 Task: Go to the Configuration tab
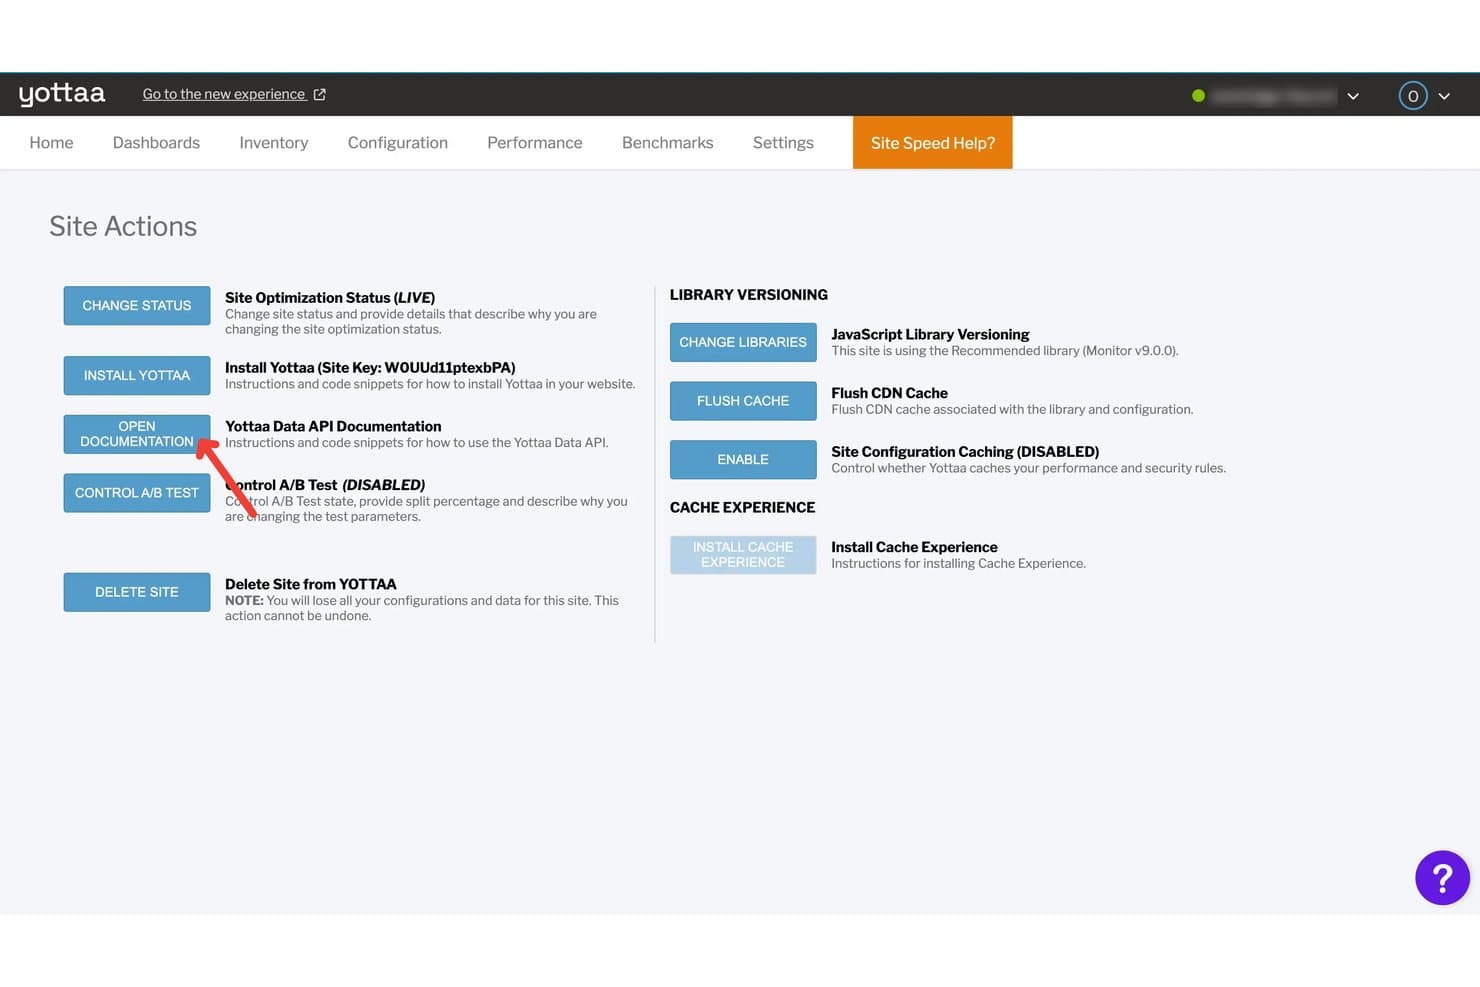(x=398, y=143)
